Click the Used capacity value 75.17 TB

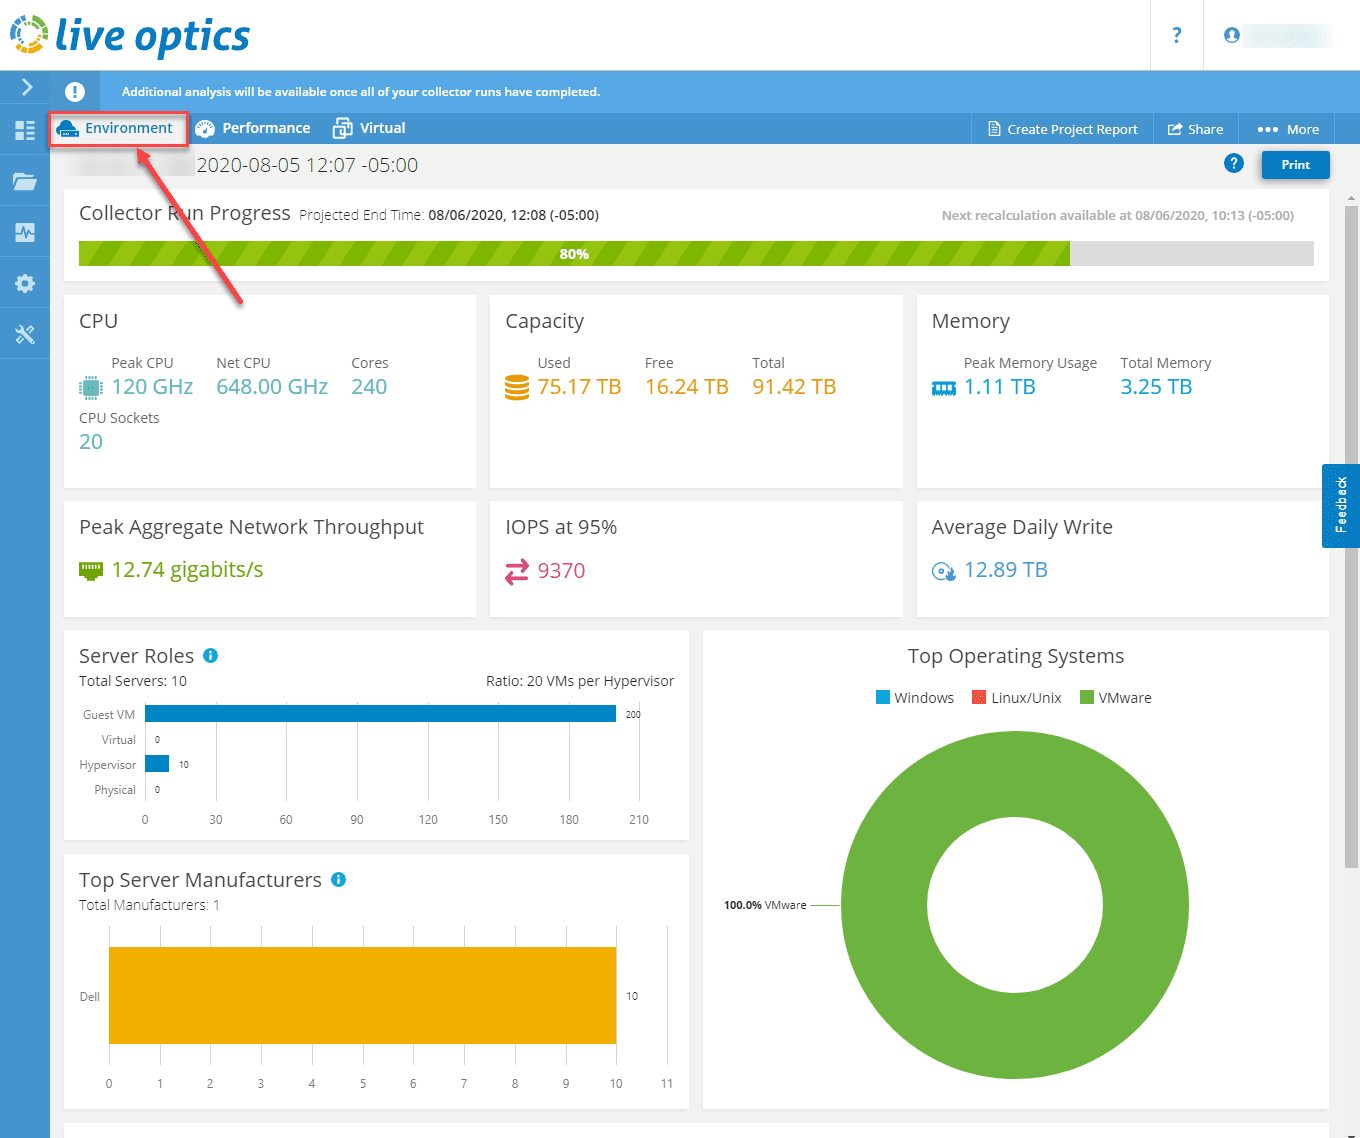pos(579,387)
